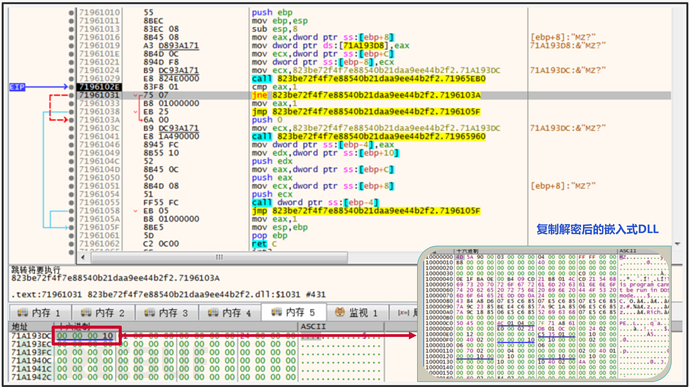Click the ASCII column header in dump
This screenshot has height=387, width=690.
(x=313, y=327)
